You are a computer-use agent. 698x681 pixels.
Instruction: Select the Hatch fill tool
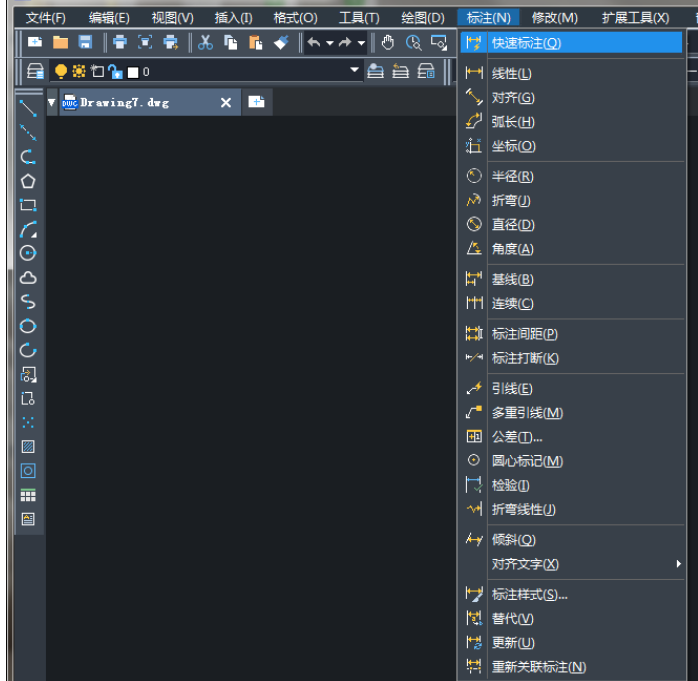(x=28, y=446)
